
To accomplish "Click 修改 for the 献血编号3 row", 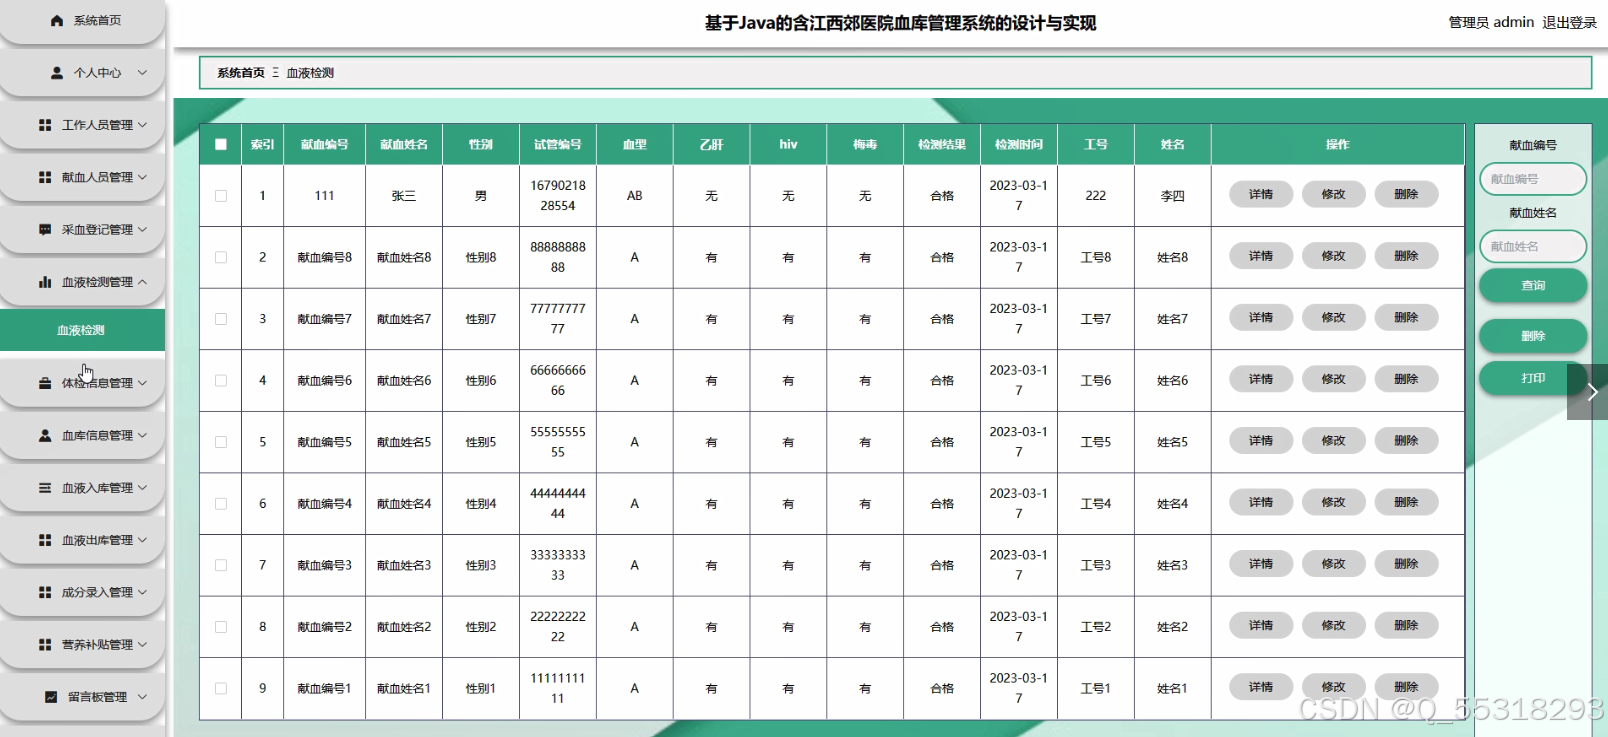I will click(x=1334, y=564).
